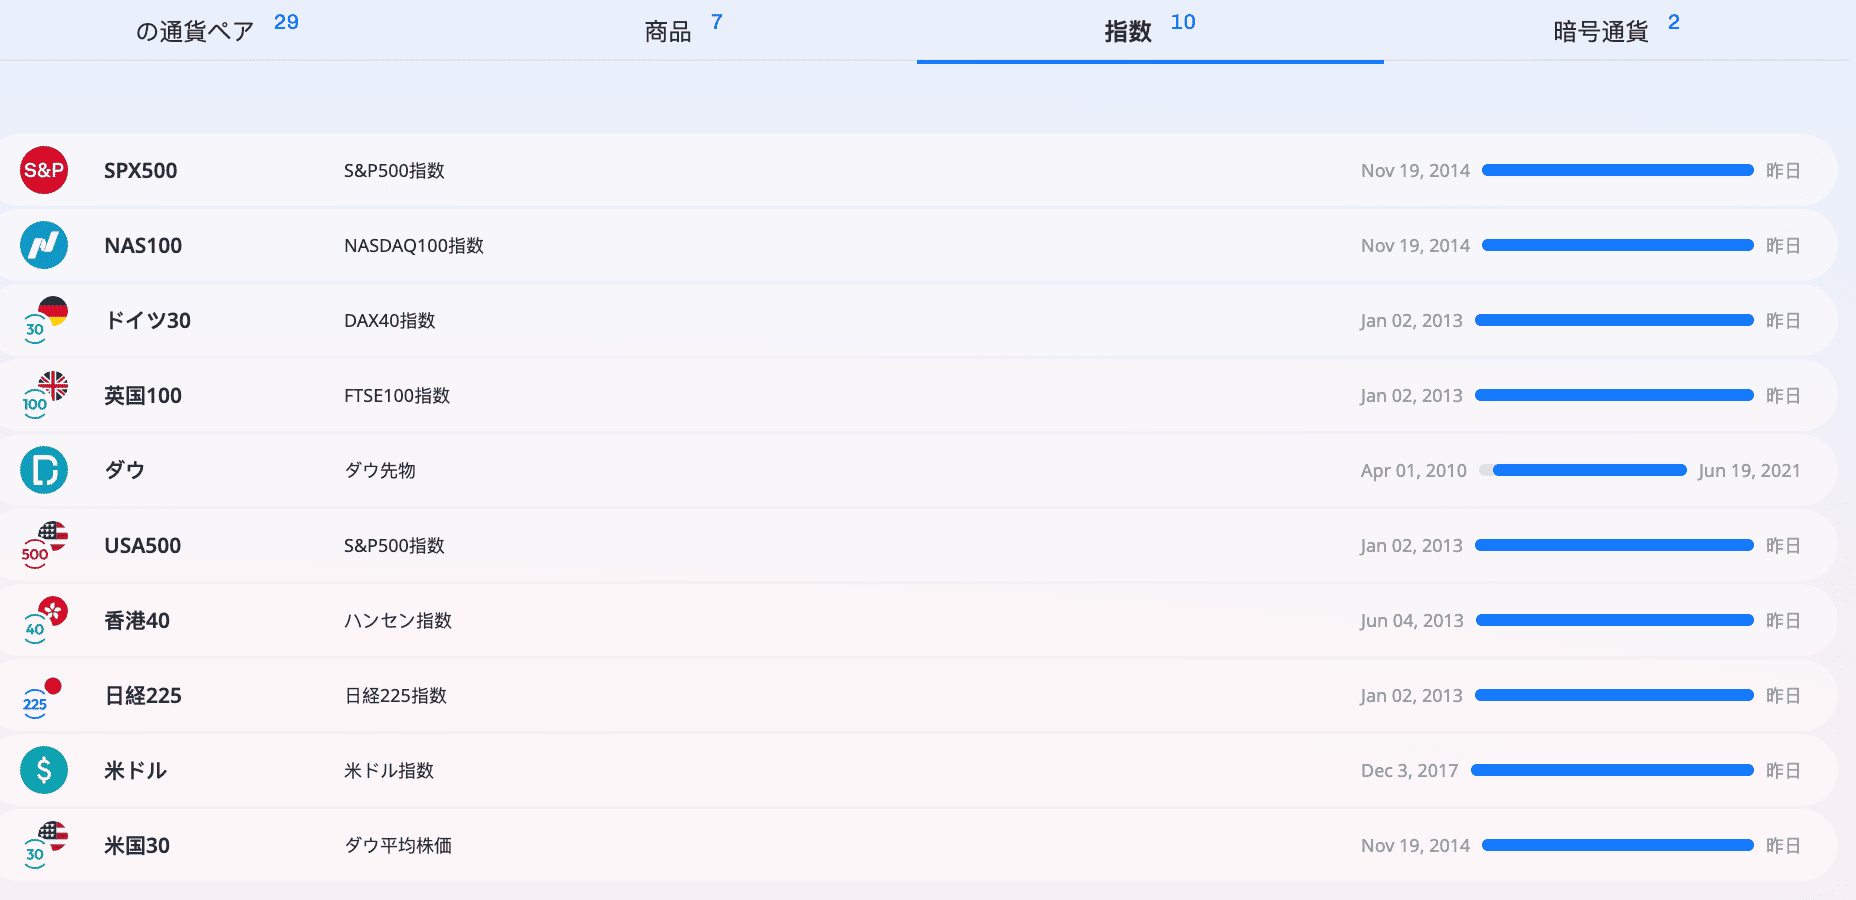Viewport: 1856px width, 900px height.
Task: Click the 米ドル指数 description
Action: (x=389, y=771)
